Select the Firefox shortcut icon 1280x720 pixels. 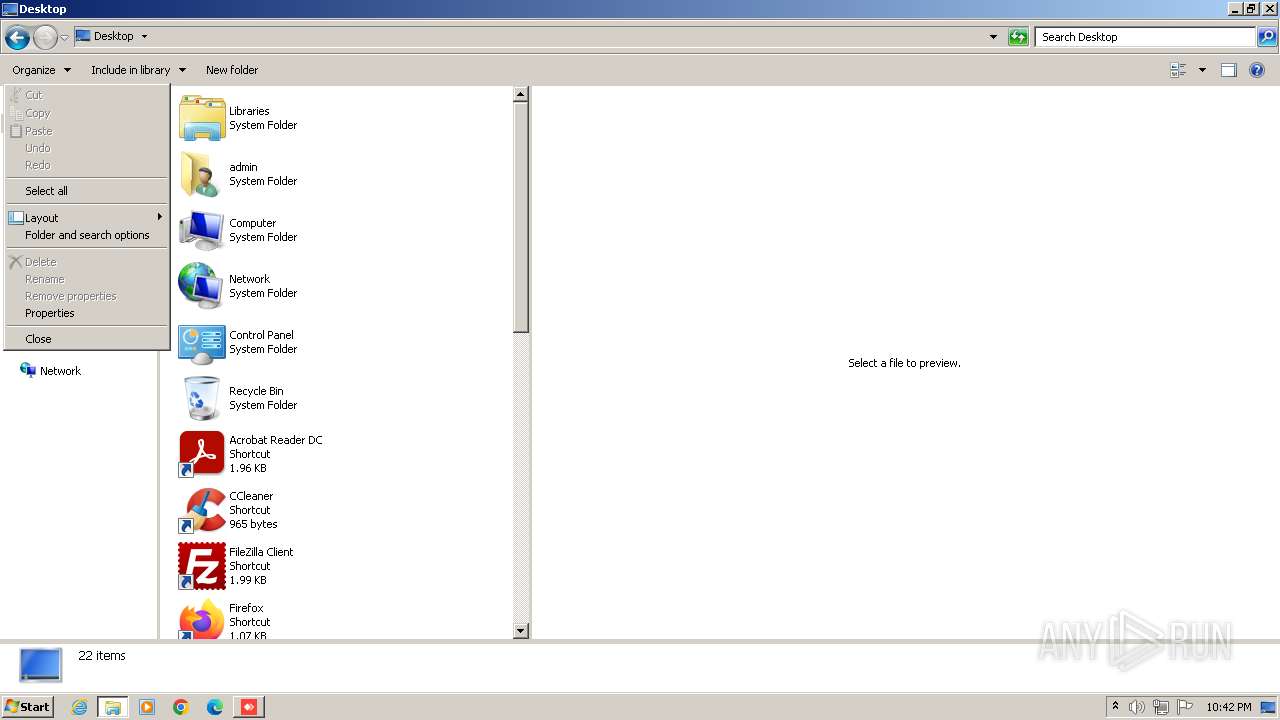pyautogui.click(x=202, y=619)
